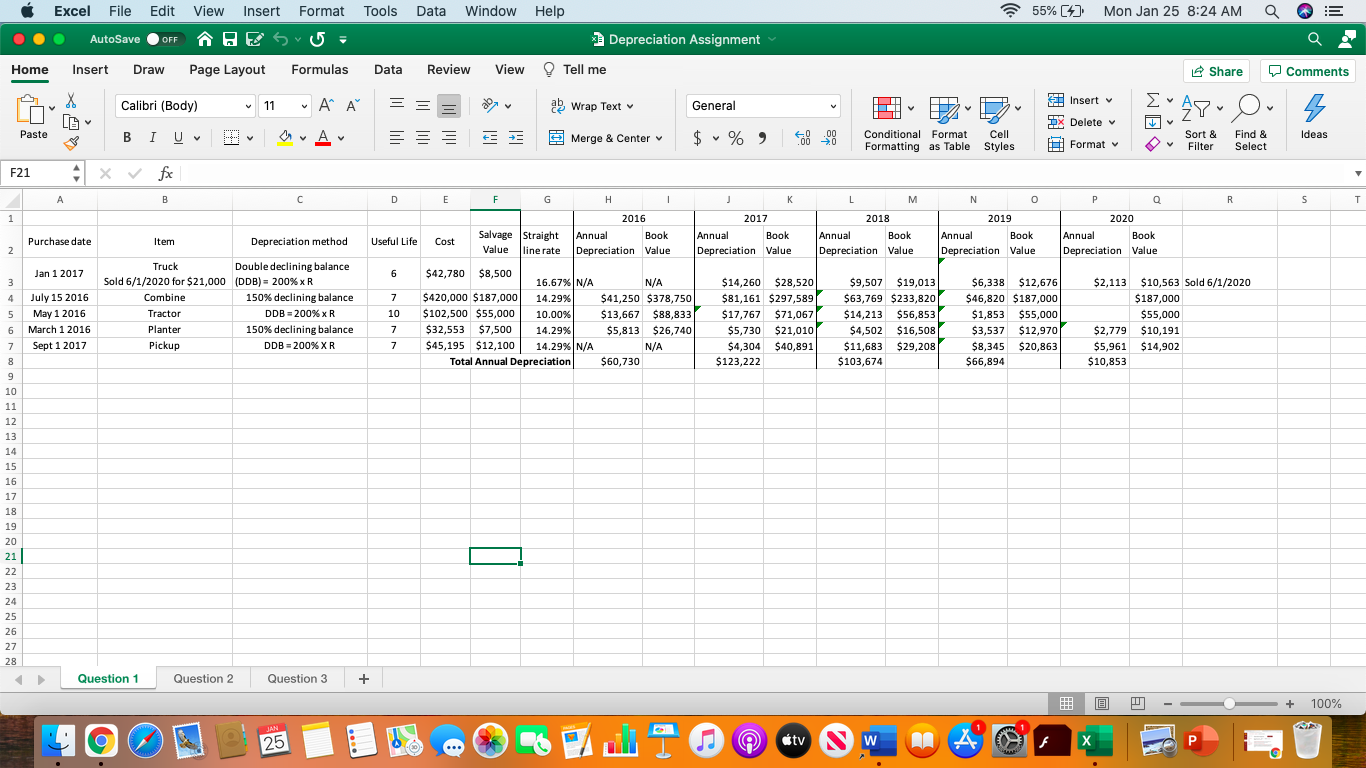The width and height of the screenshot is (1366, 768).
Task: Open the Insert Function fx icon
Action: tap(166, 173)
